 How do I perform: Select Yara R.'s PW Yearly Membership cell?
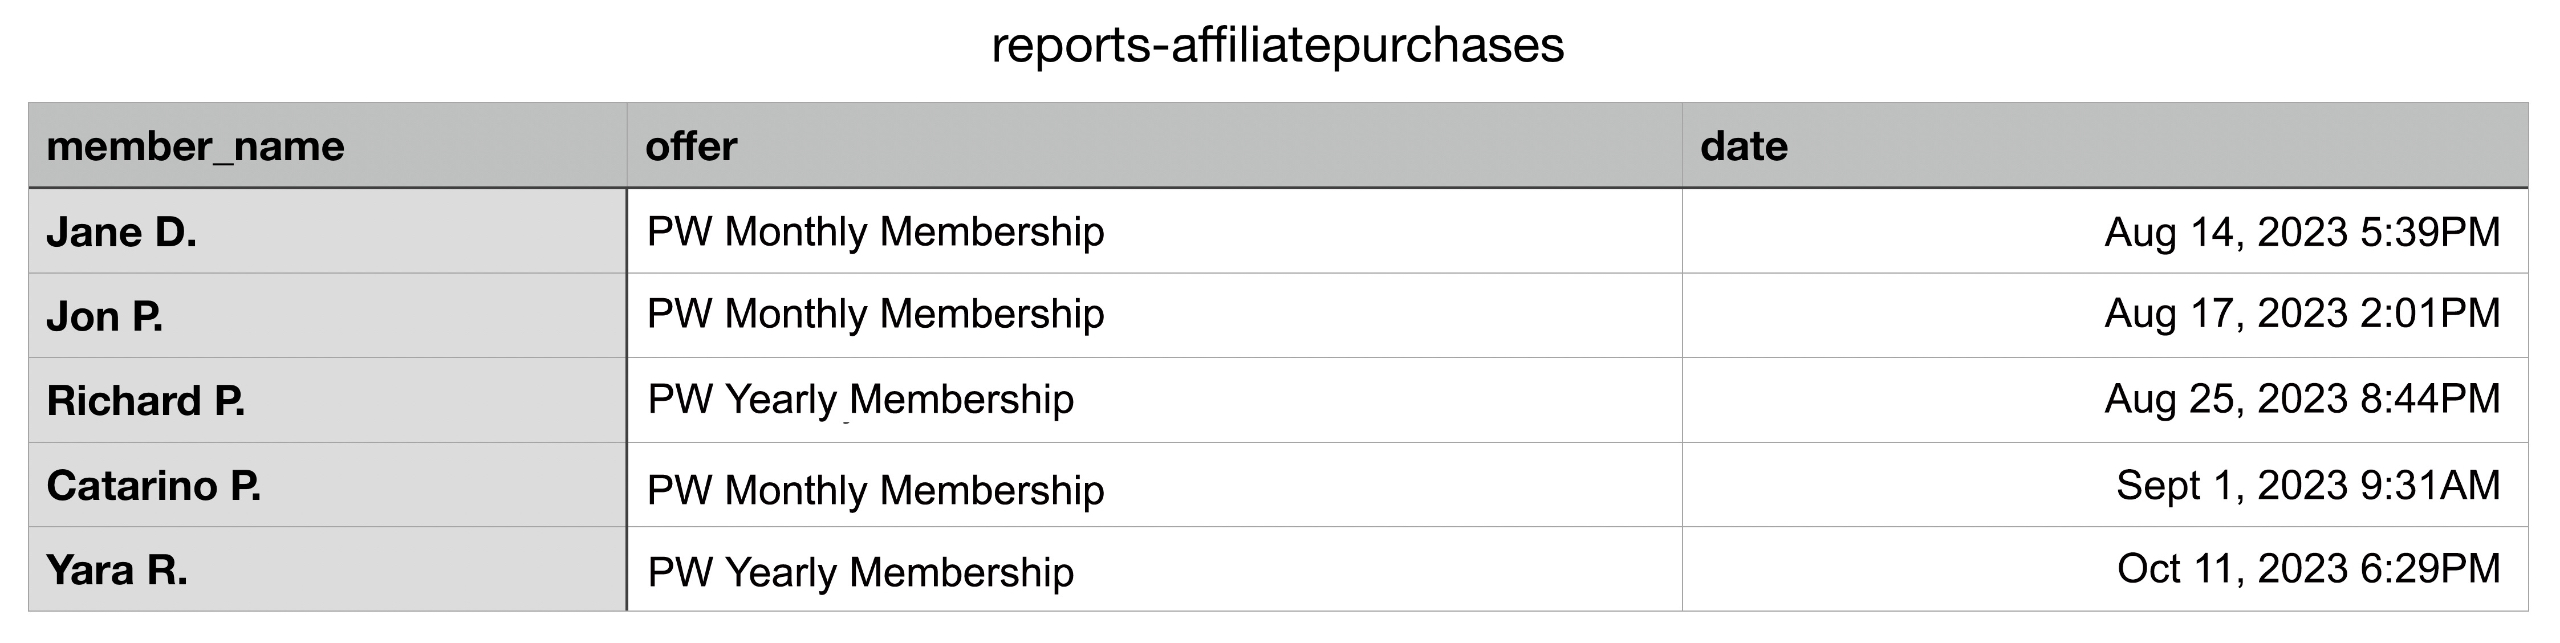tap(860, 572)
